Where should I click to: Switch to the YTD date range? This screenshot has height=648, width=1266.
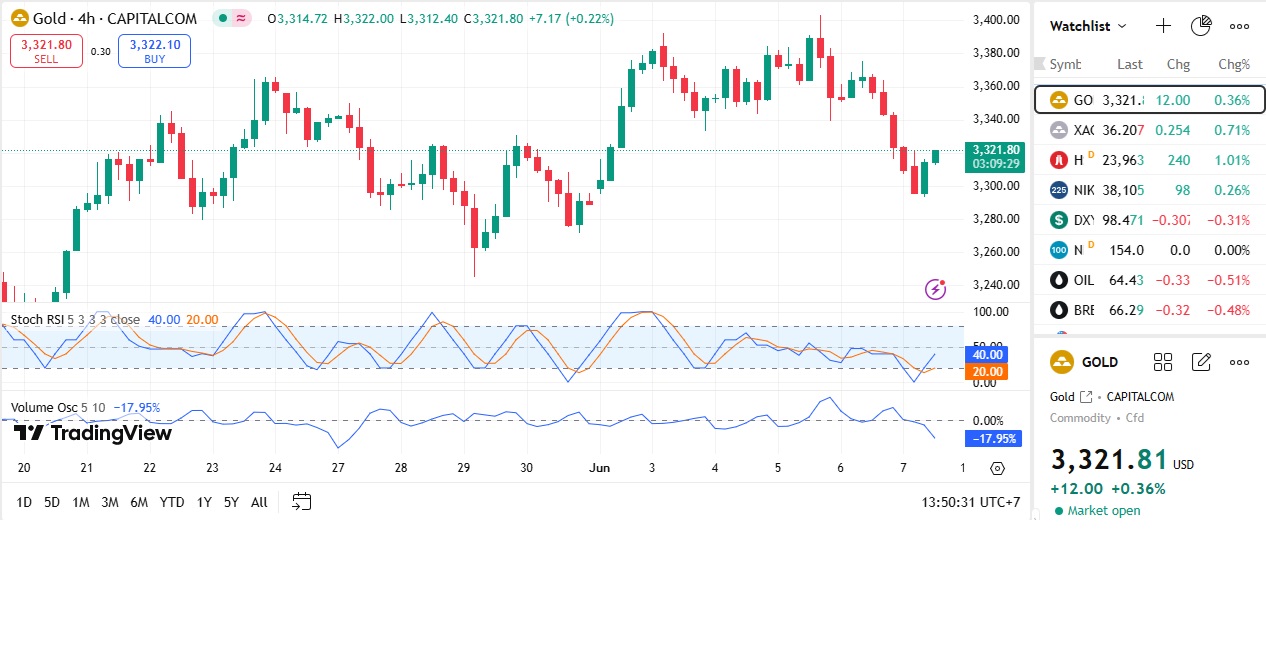pyautogui.click(x=172, y=502)
